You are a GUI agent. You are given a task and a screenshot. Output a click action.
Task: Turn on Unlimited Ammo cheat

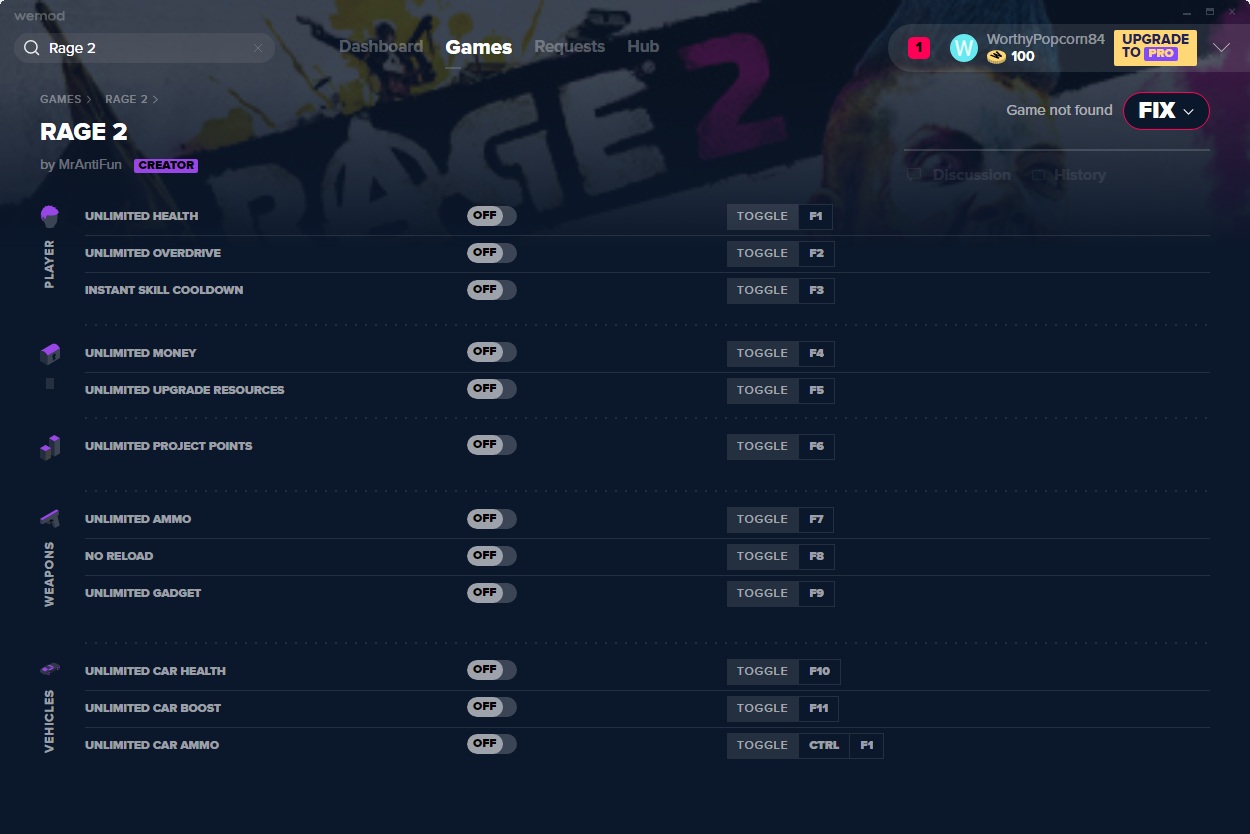tap(491, 519)
